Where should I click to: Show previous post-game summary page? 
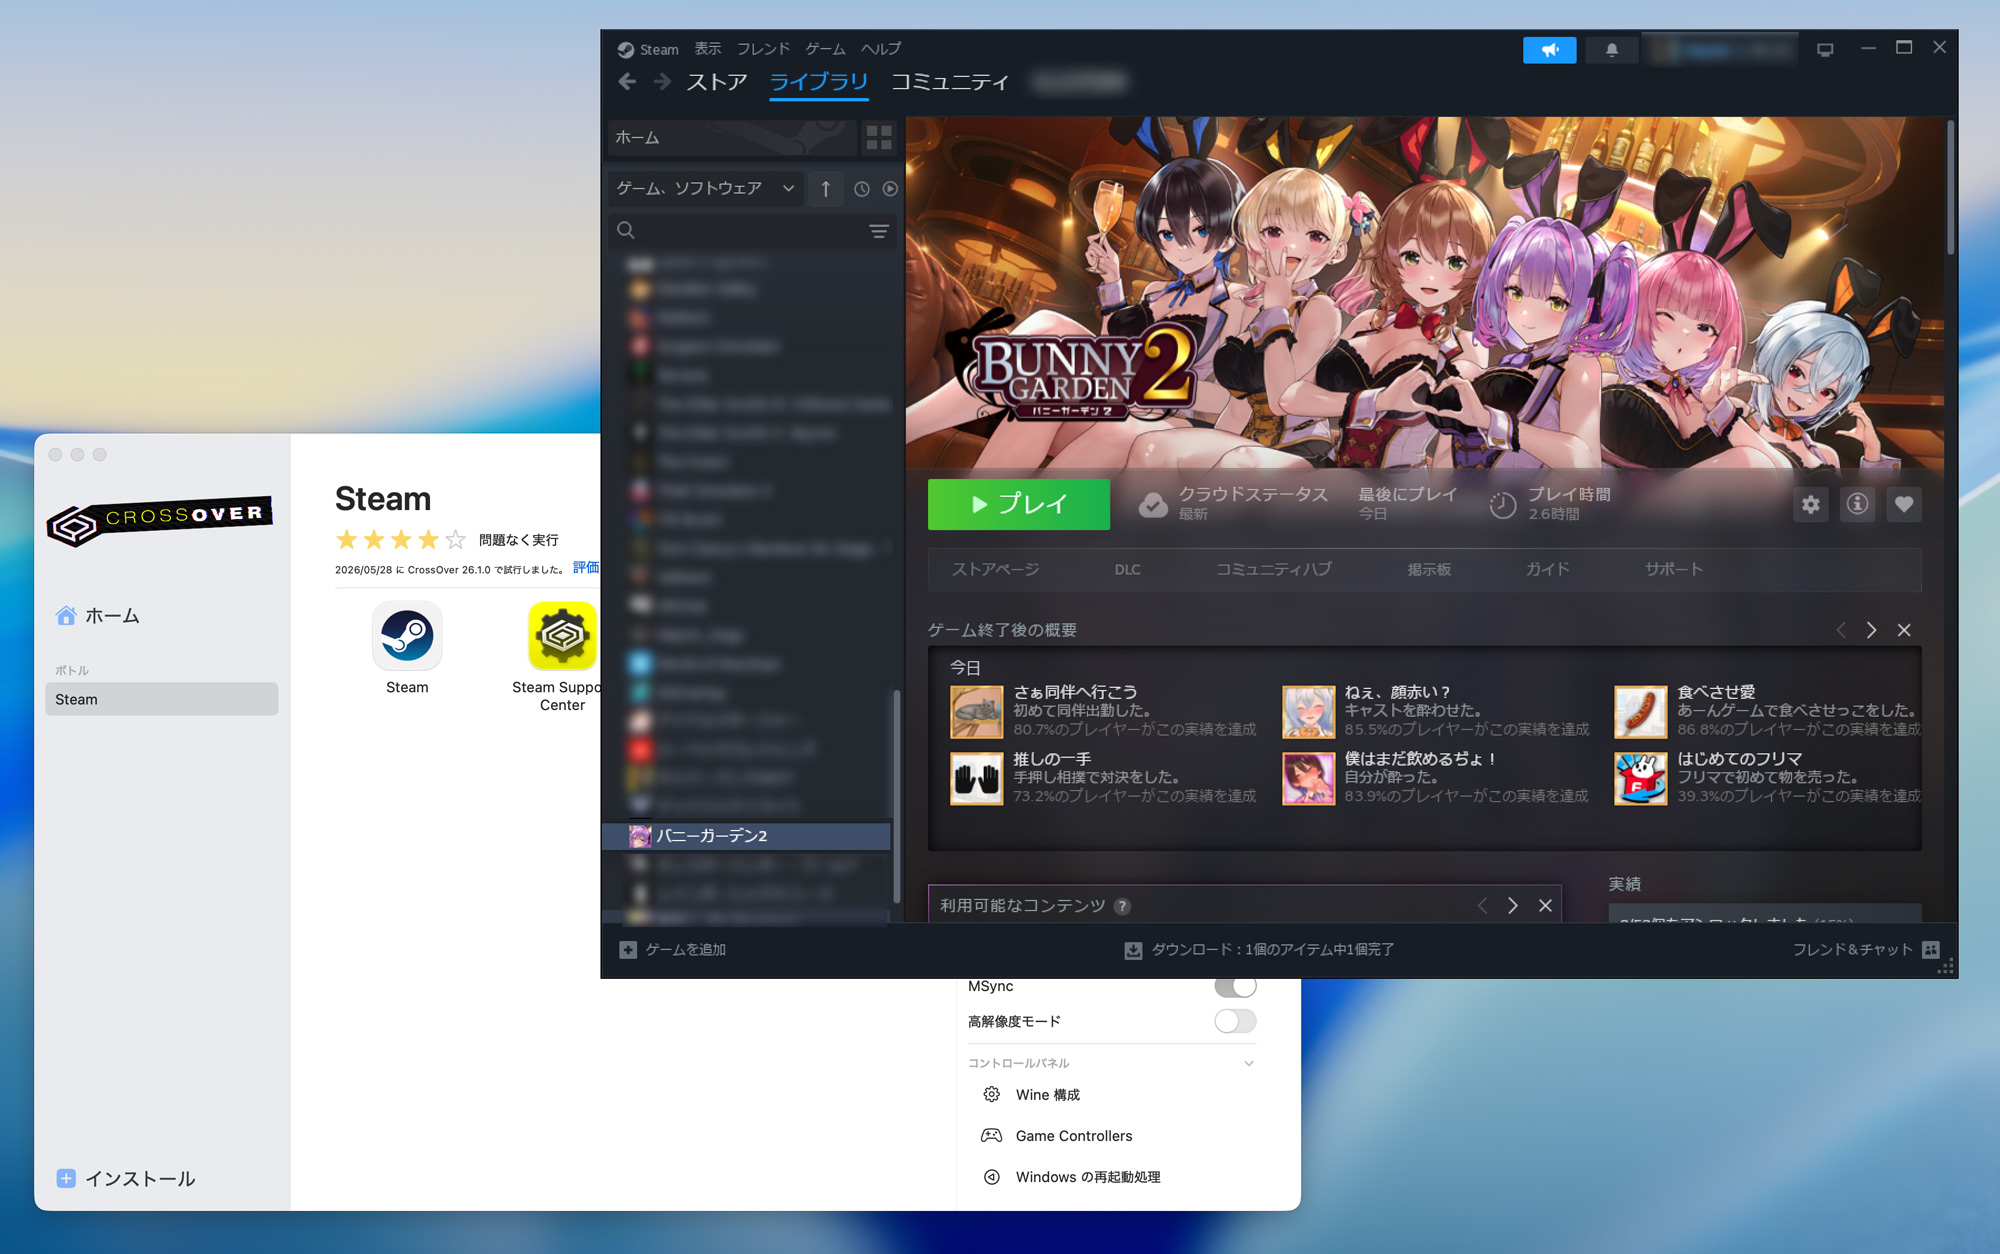(x=1841, y=630)
